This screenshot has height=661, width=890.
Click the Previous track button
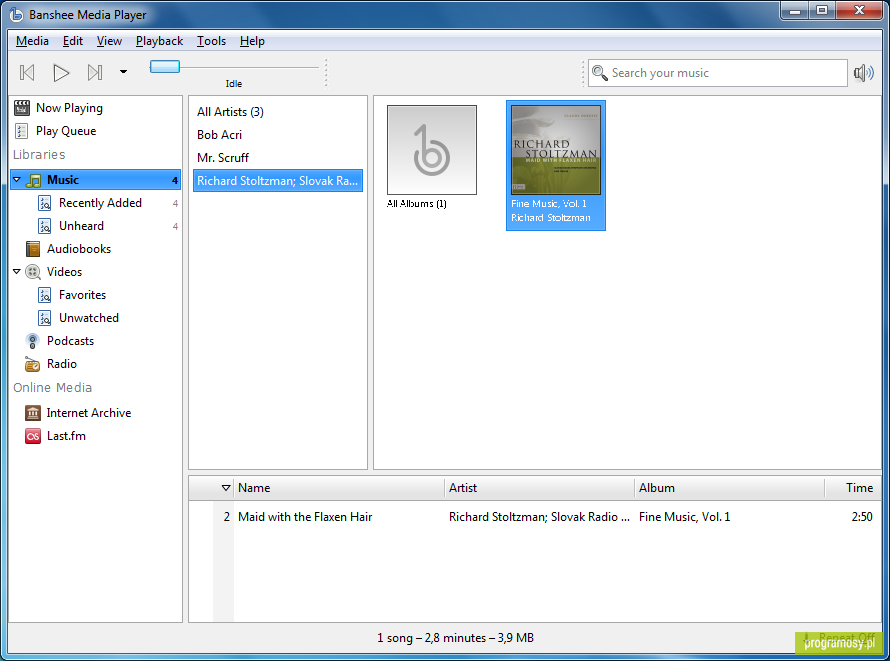27,73
